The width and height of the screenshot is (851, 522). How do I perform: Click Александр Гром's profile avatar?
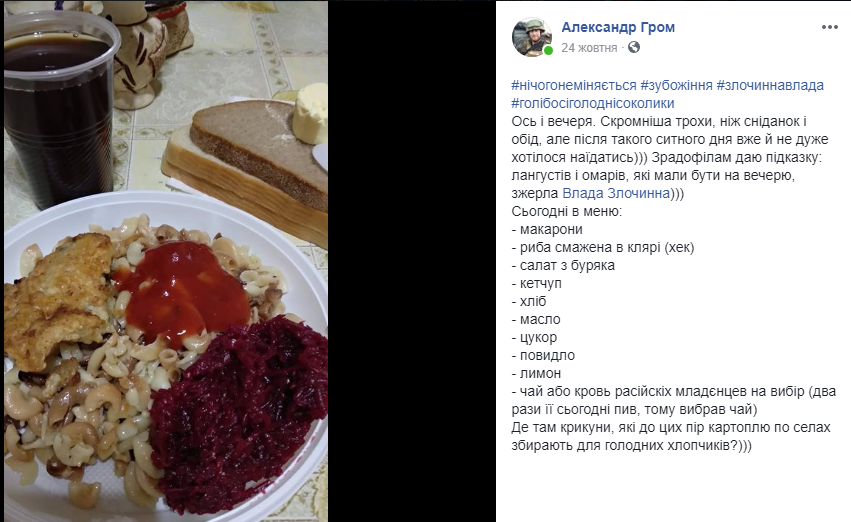click(532, 37)
